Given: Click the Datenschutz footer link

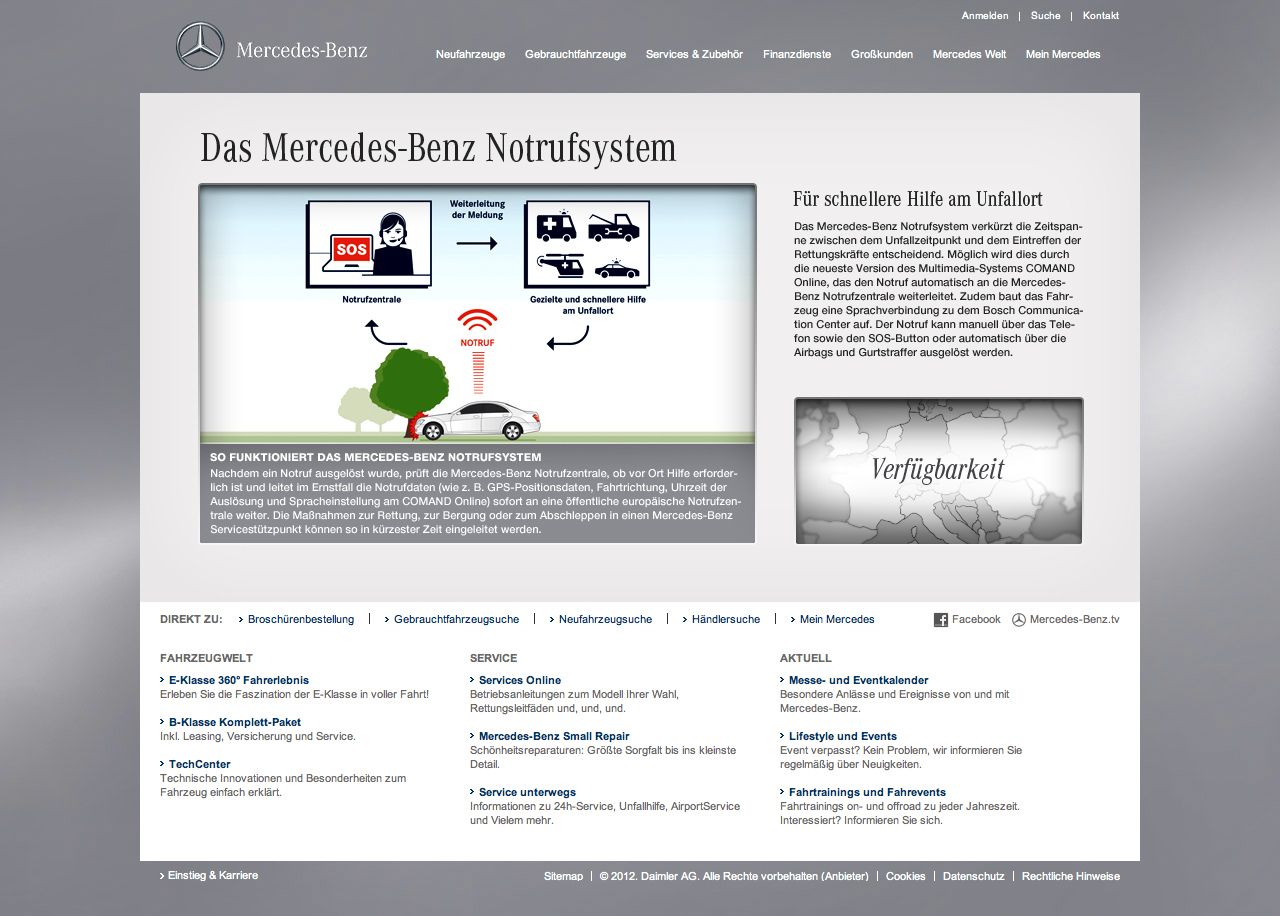Looking at the screenshot, I should point(973,876).
